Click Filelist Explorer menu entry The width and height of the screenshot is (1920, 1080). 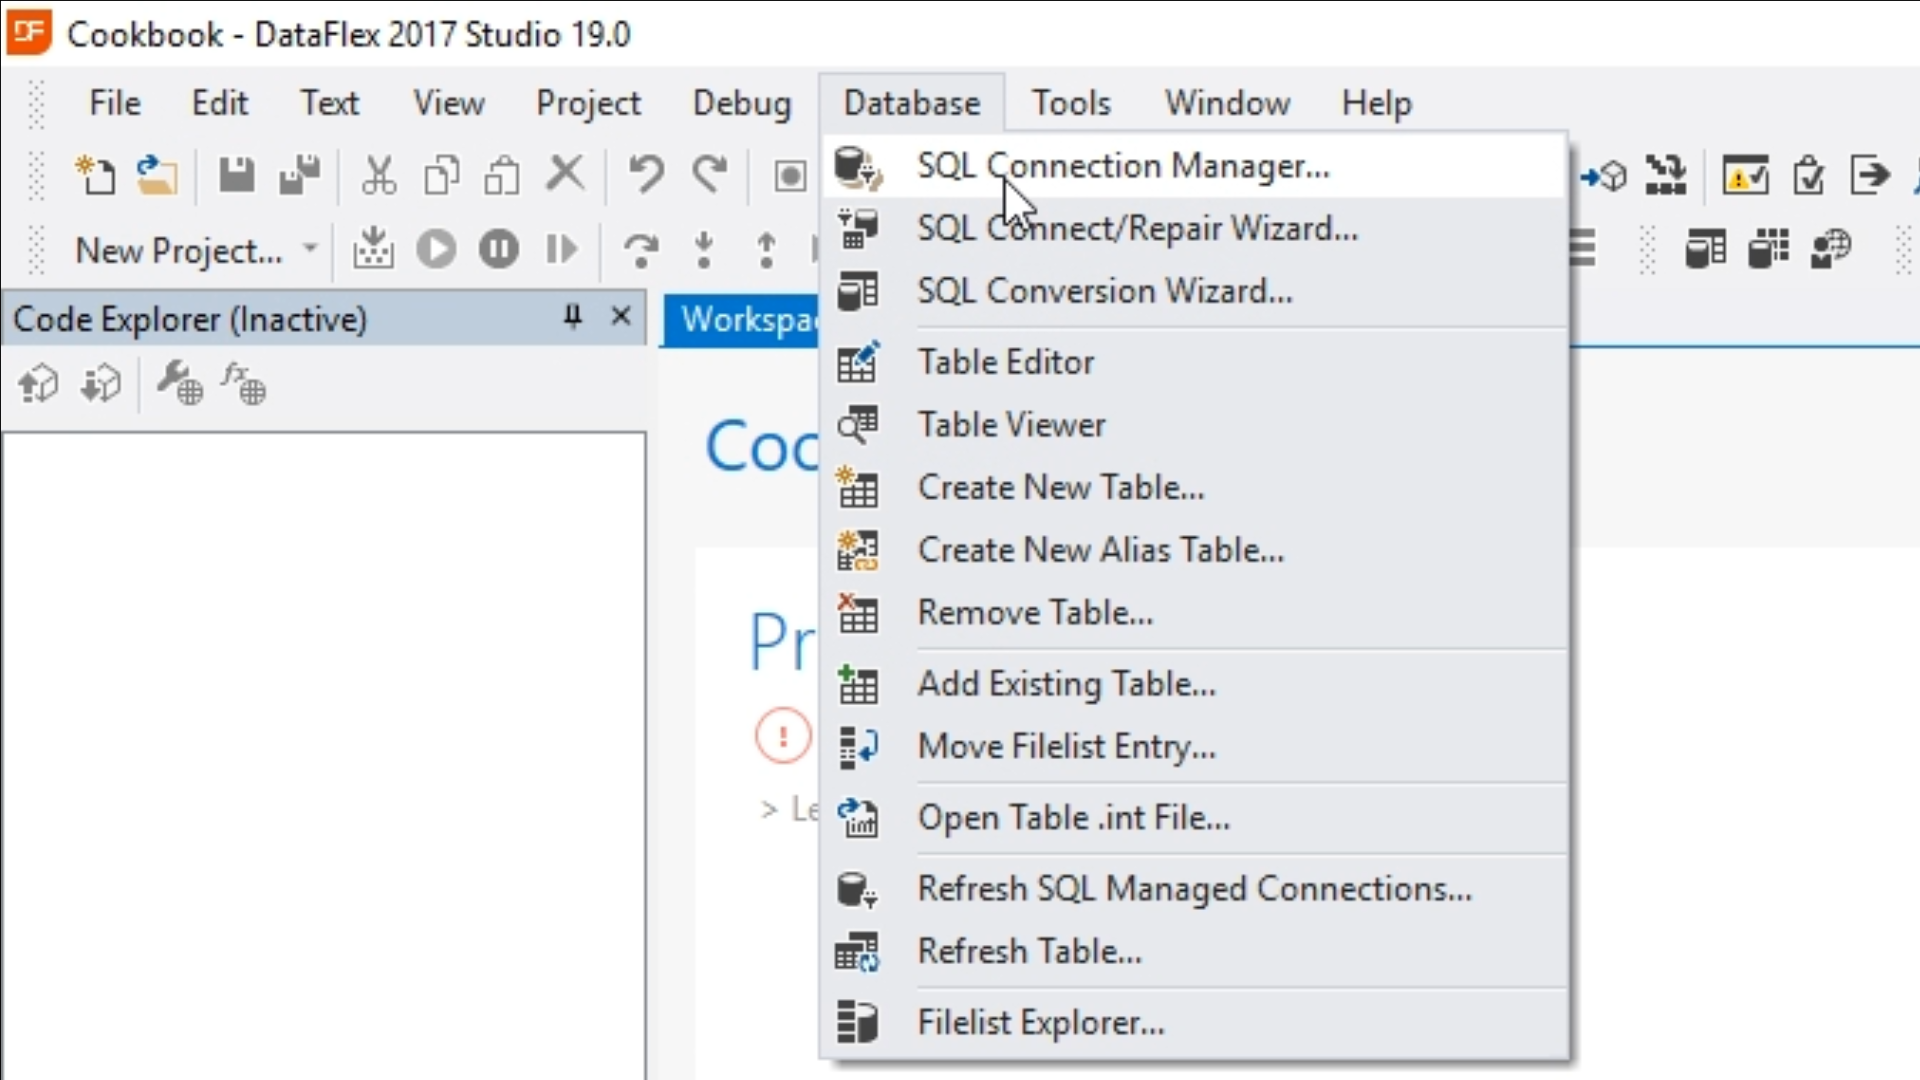click(1040, 1023)
